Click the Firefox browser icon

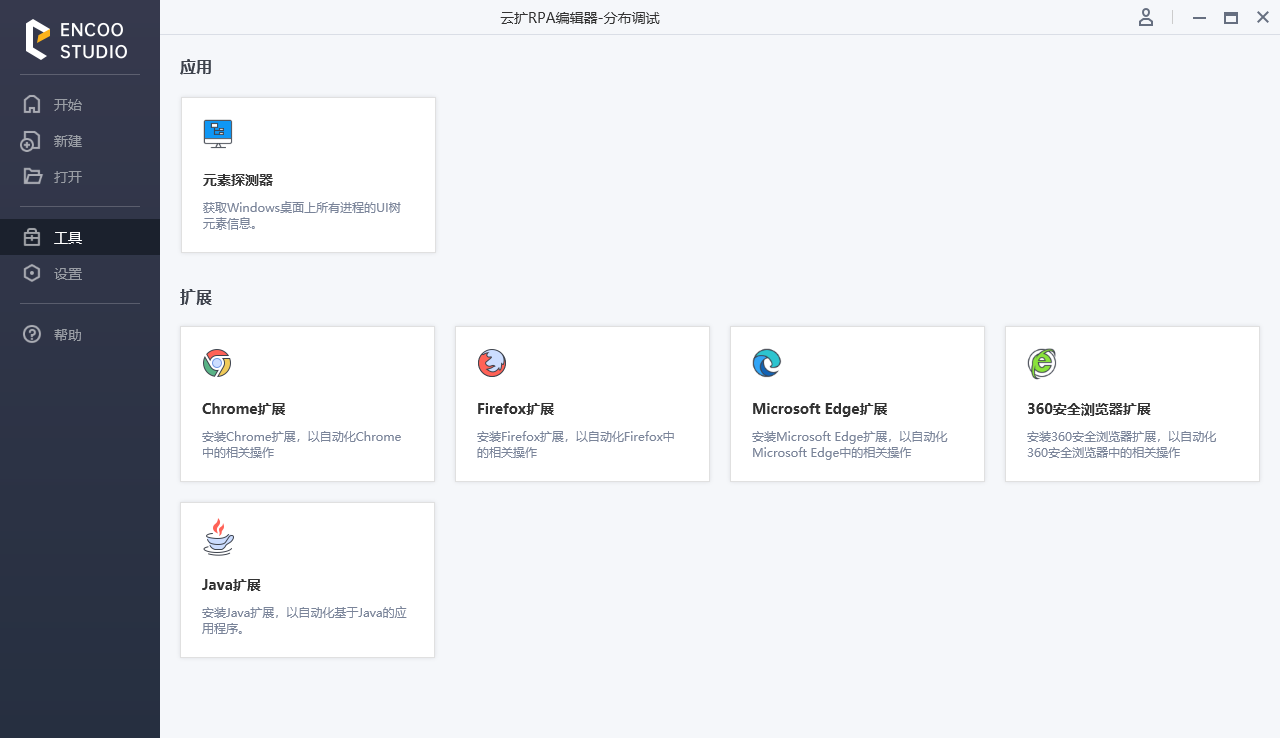[492, 363]
